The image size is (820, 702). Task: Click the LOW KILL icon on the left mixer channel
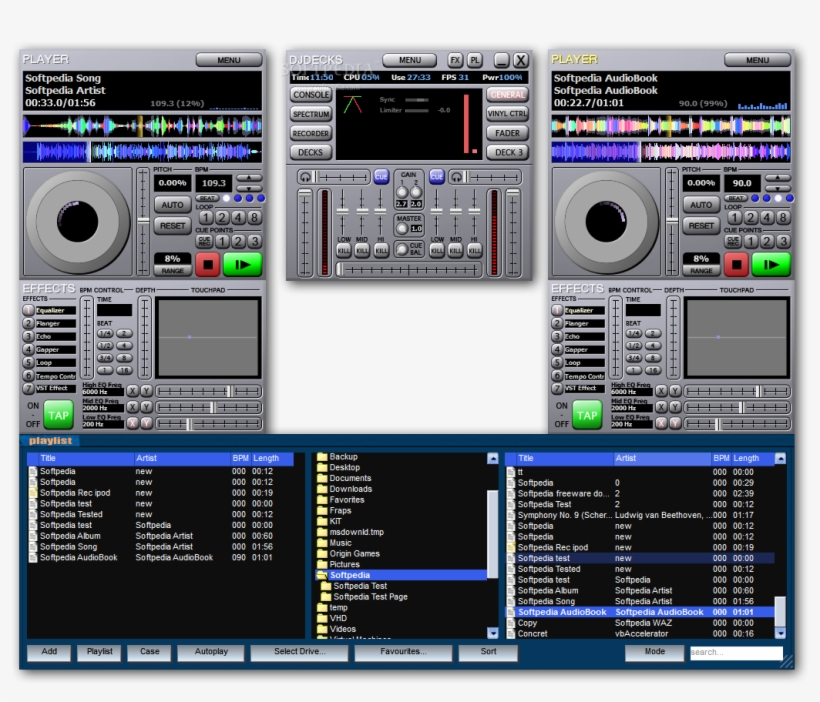click(344, 250)
